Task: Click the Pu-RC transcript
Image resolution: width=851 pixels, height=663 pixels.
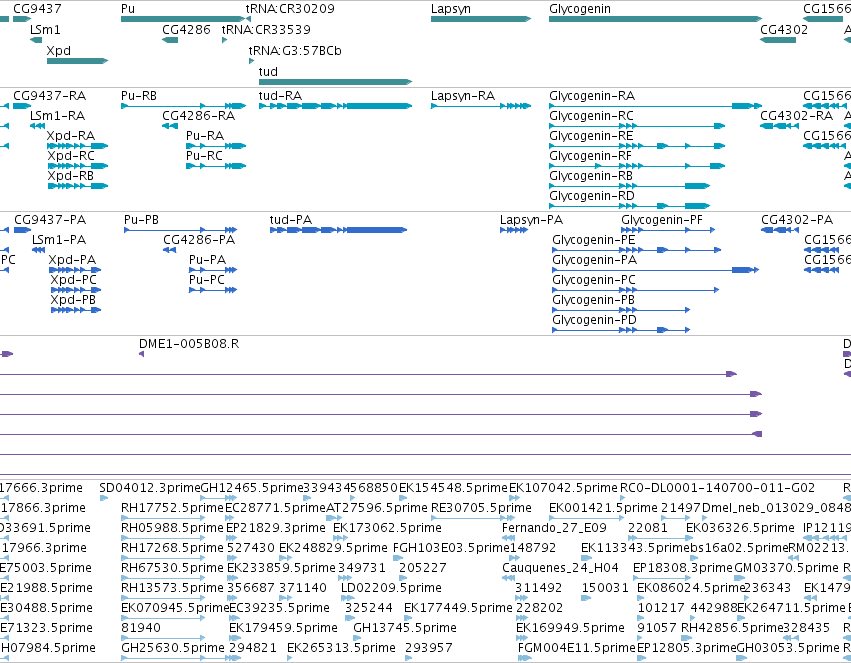Action: (x=216, y=166)
